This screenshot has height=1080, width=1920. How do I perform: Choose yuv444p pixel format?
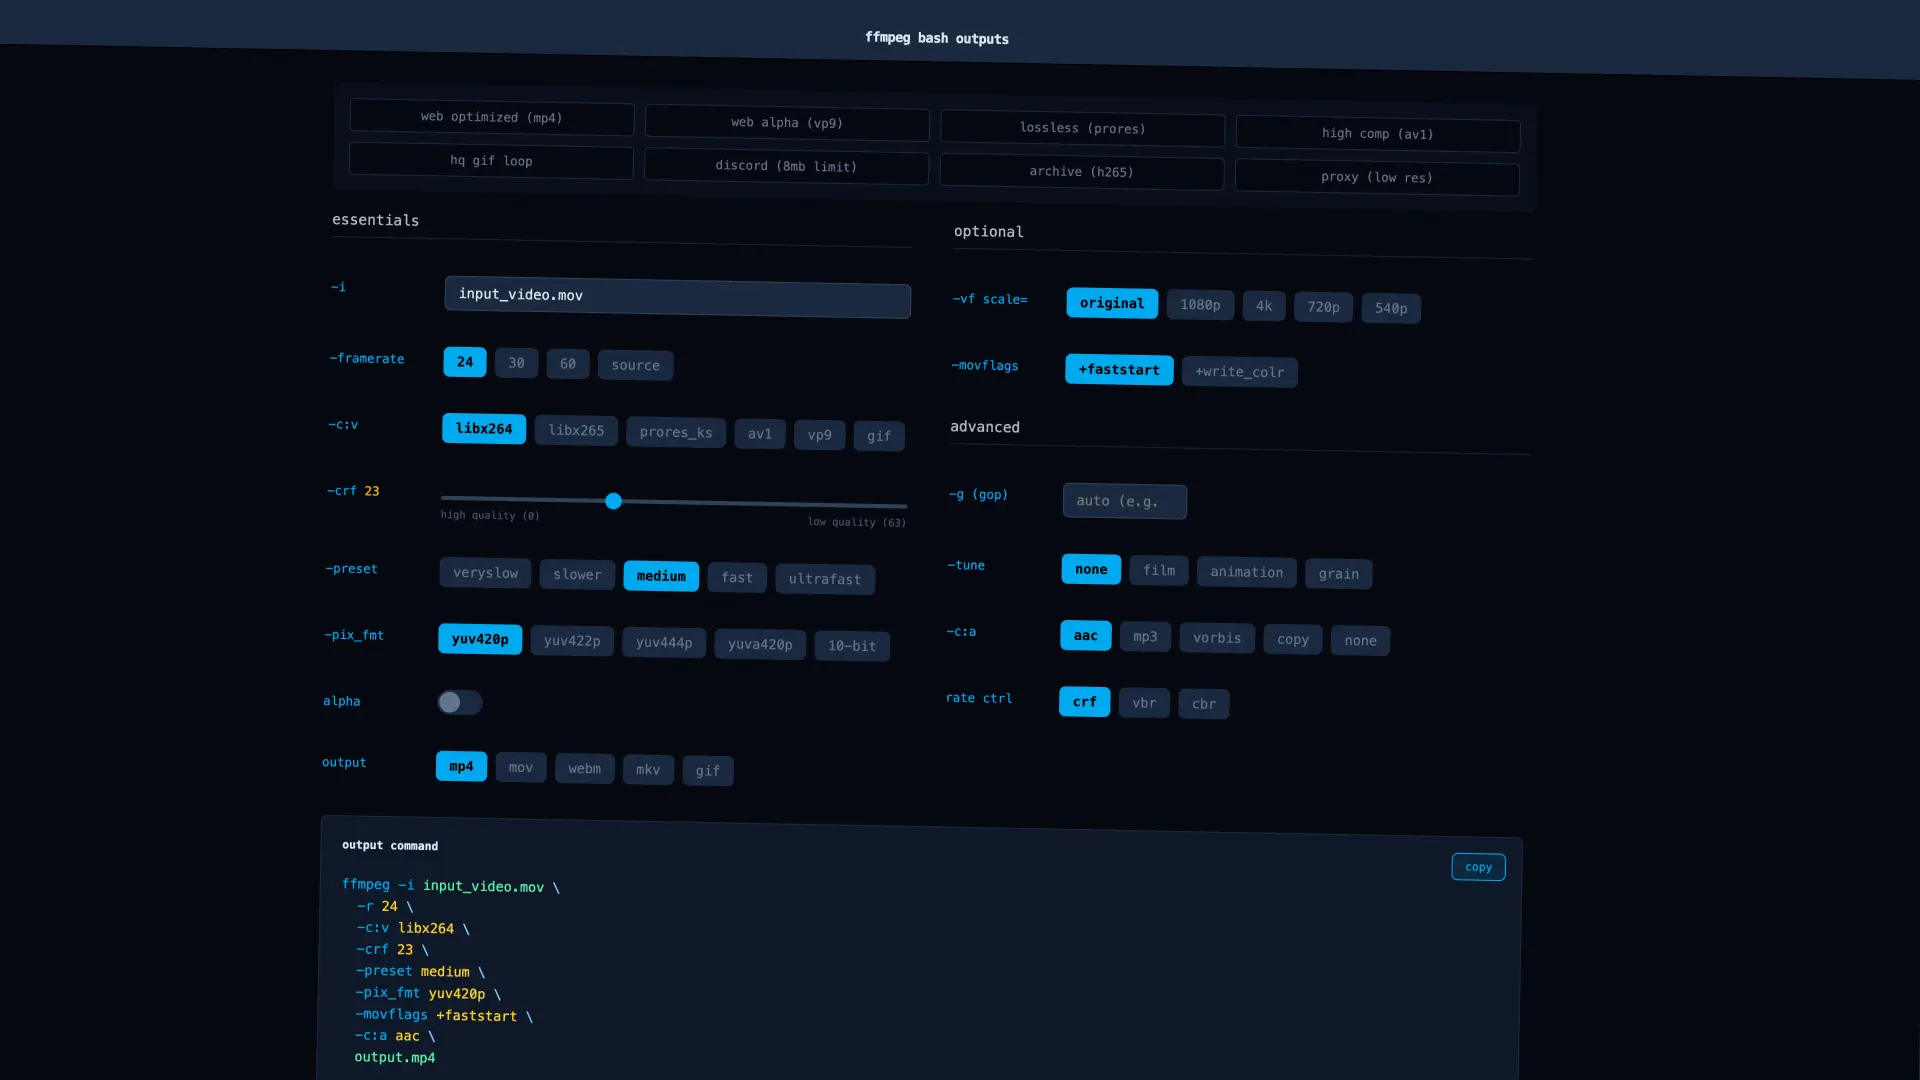point(663,643)
